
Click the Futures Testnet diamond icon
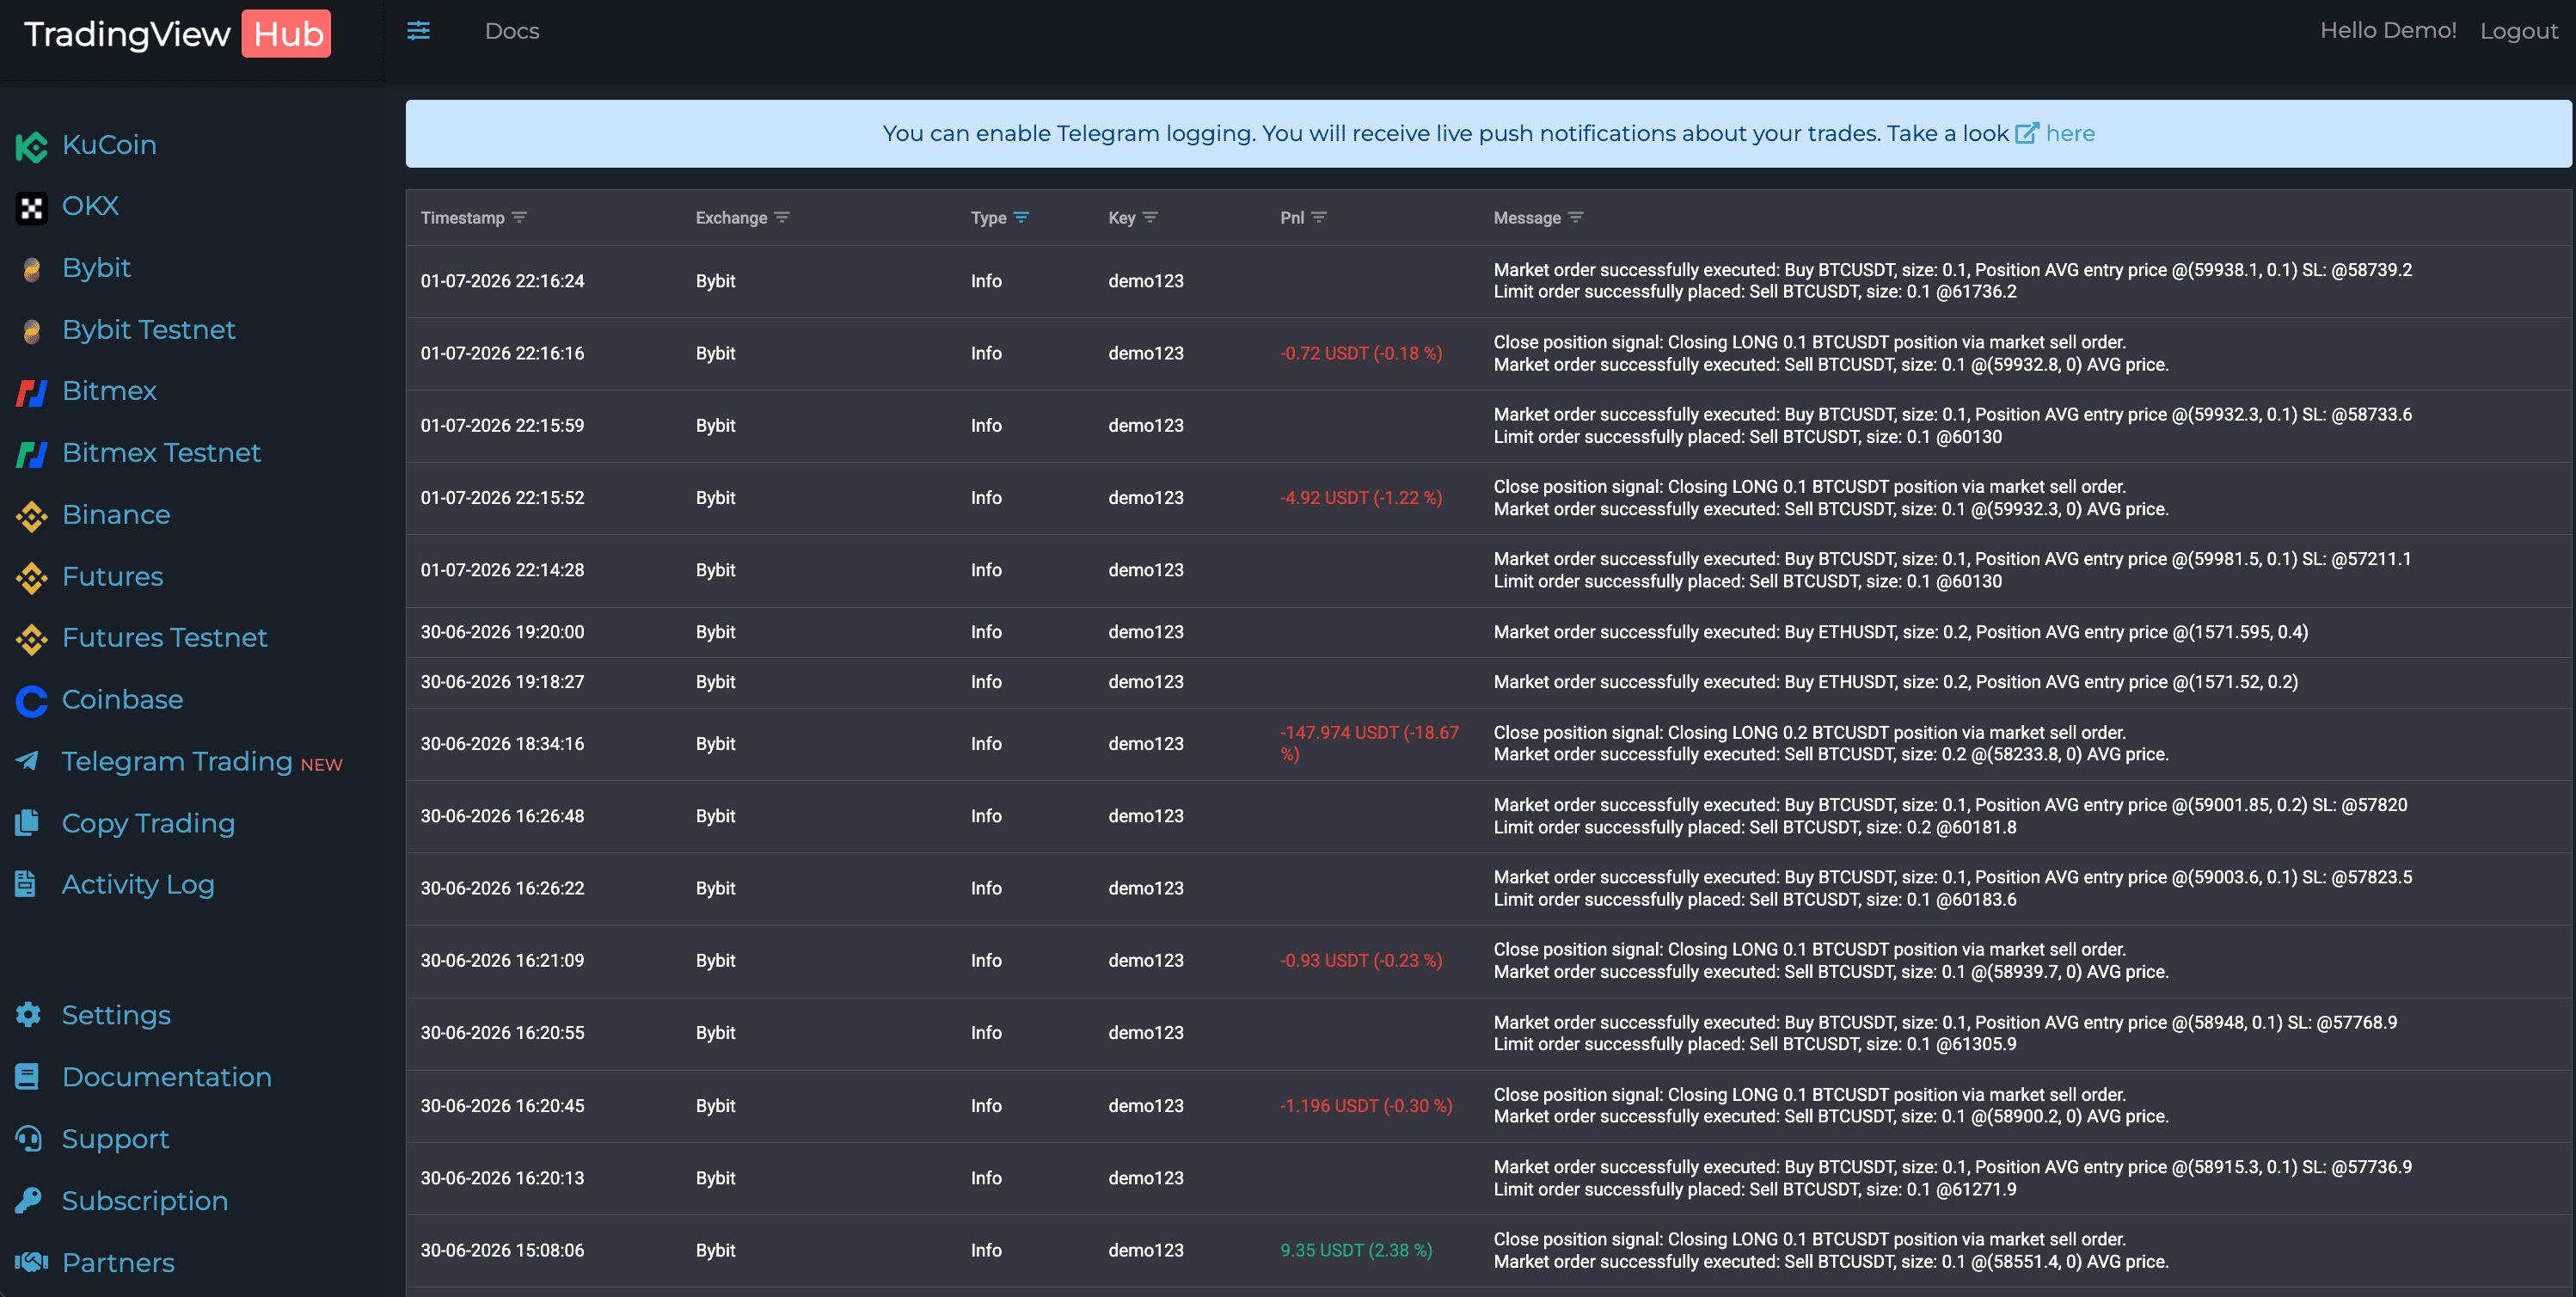pyautogui.click(x=31, y=640)
